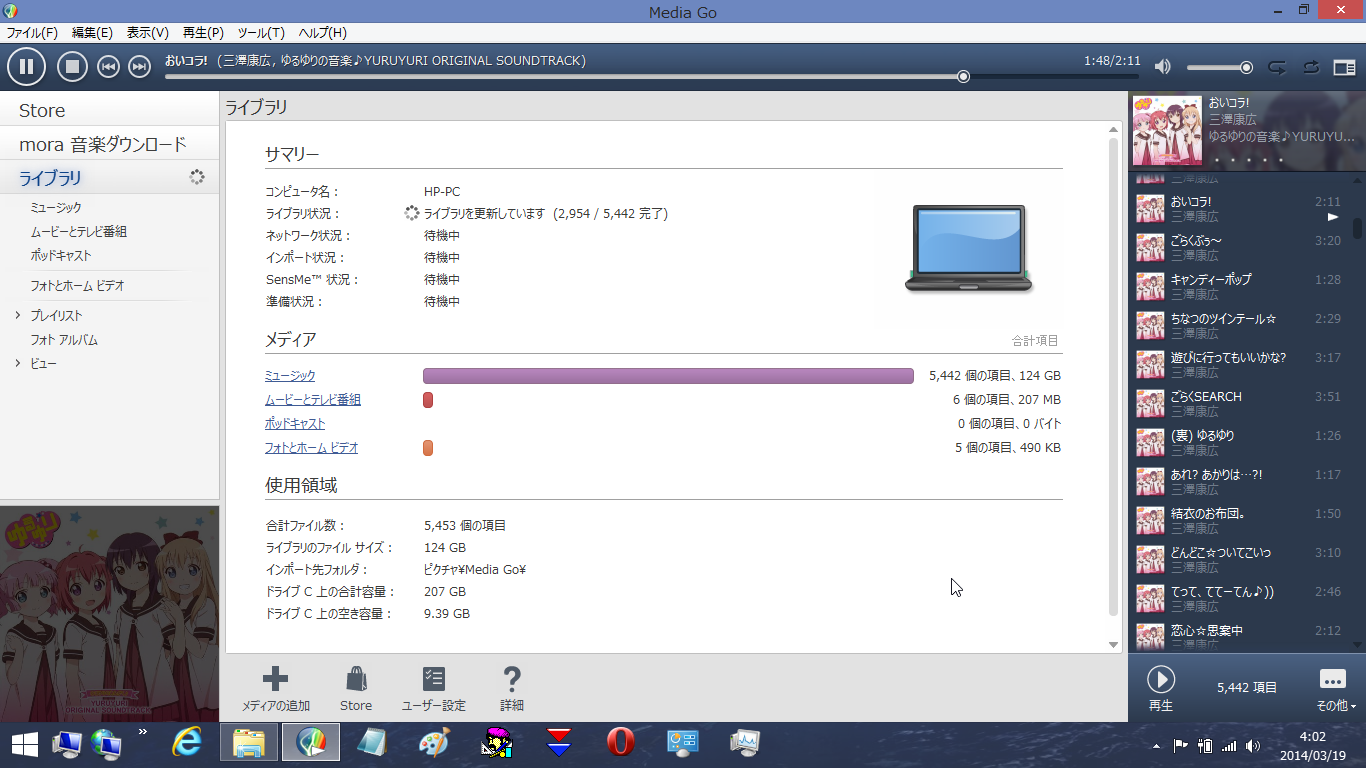The width and height of the screenshot is (1366, 768).
Task: Open the フォトとホーム ビデオ link under メディア
Action: [311, 448]
